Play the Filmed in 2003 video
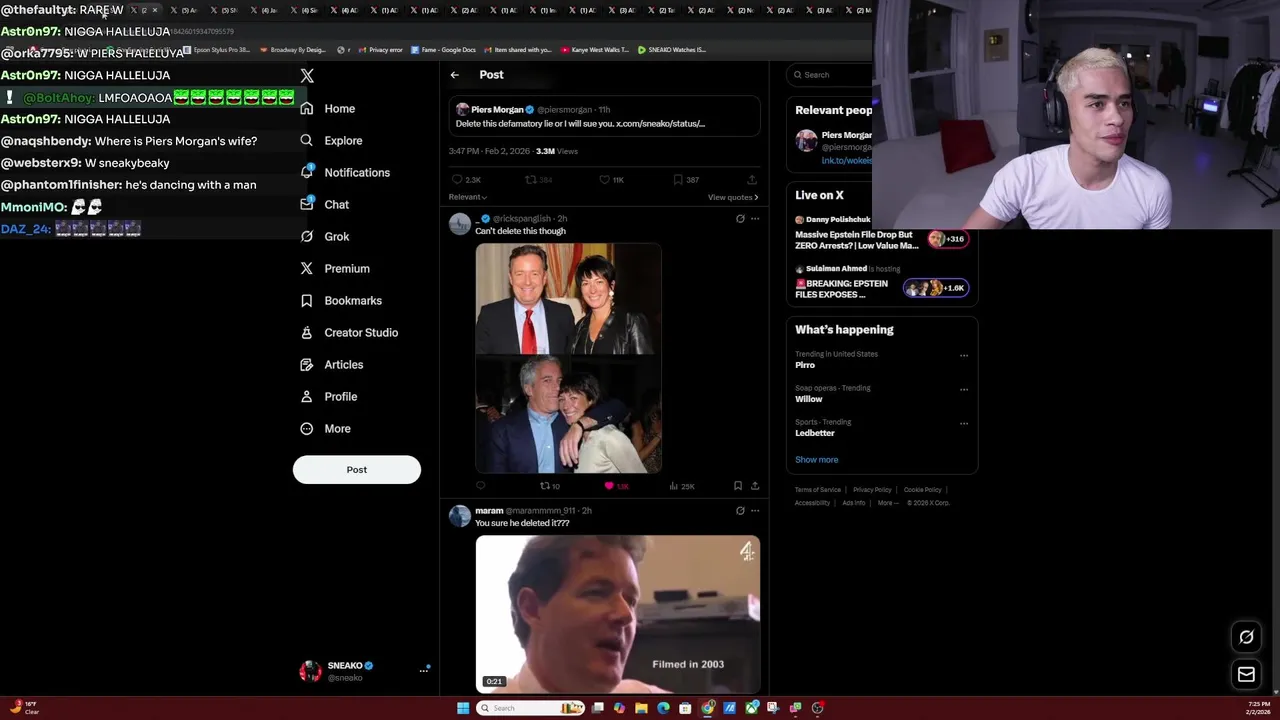1280x720 pixels. (618, 614)
